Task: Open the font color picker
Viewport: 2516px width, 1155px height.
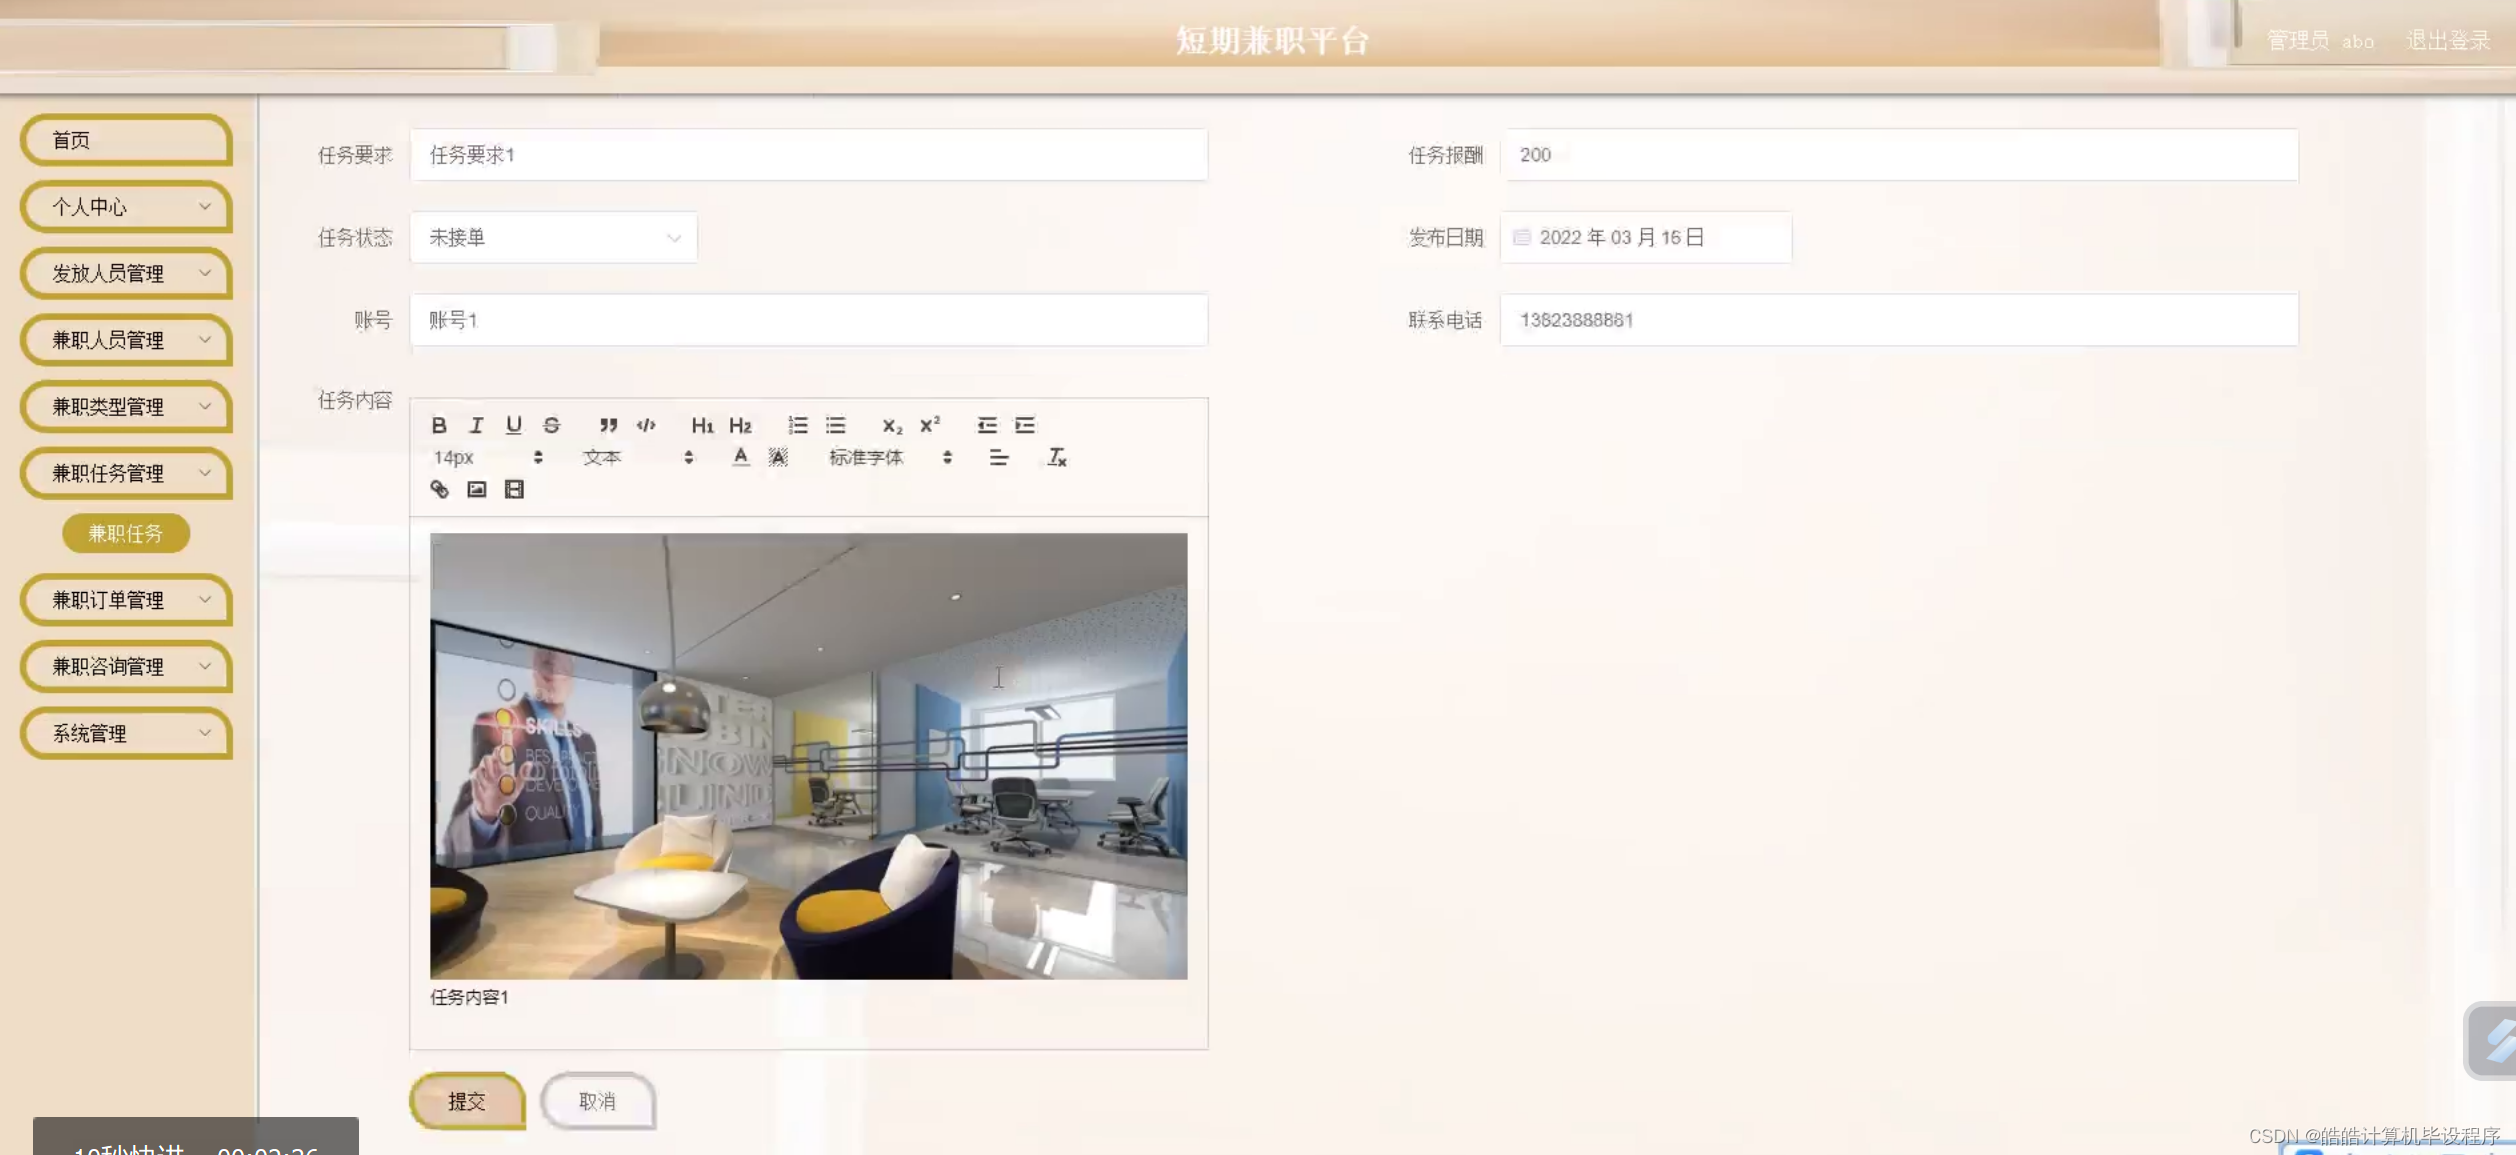Action: (740, 457)
